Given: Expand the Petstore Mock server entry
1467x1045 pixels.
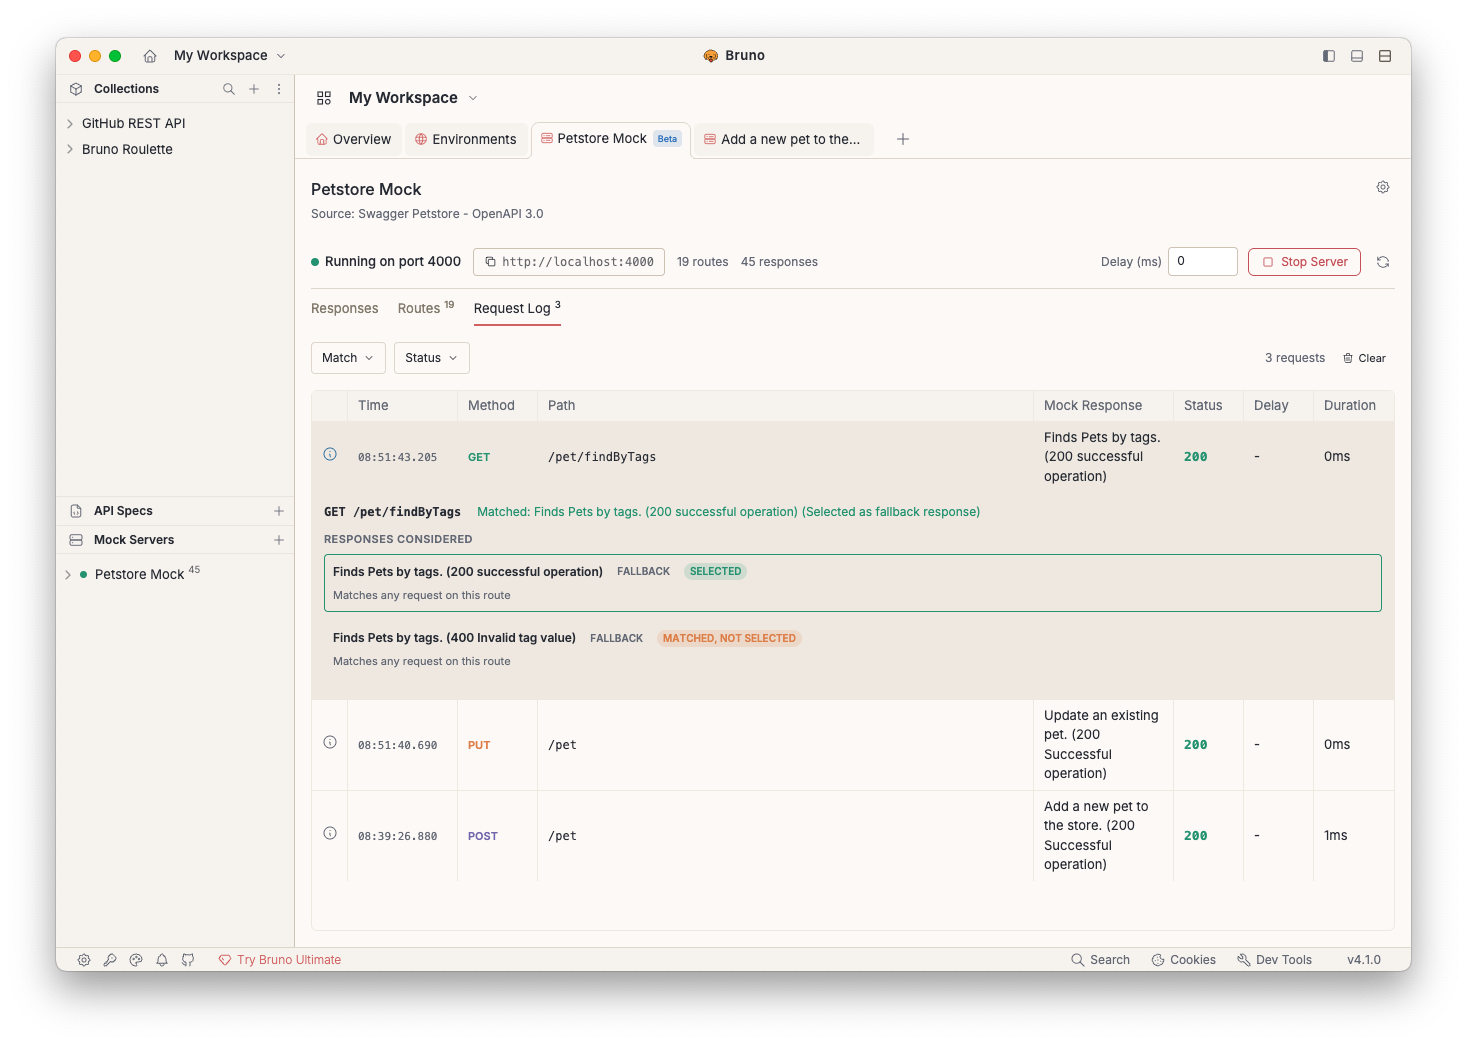Looking at the screenshot, I should click(x=68, y=575).
